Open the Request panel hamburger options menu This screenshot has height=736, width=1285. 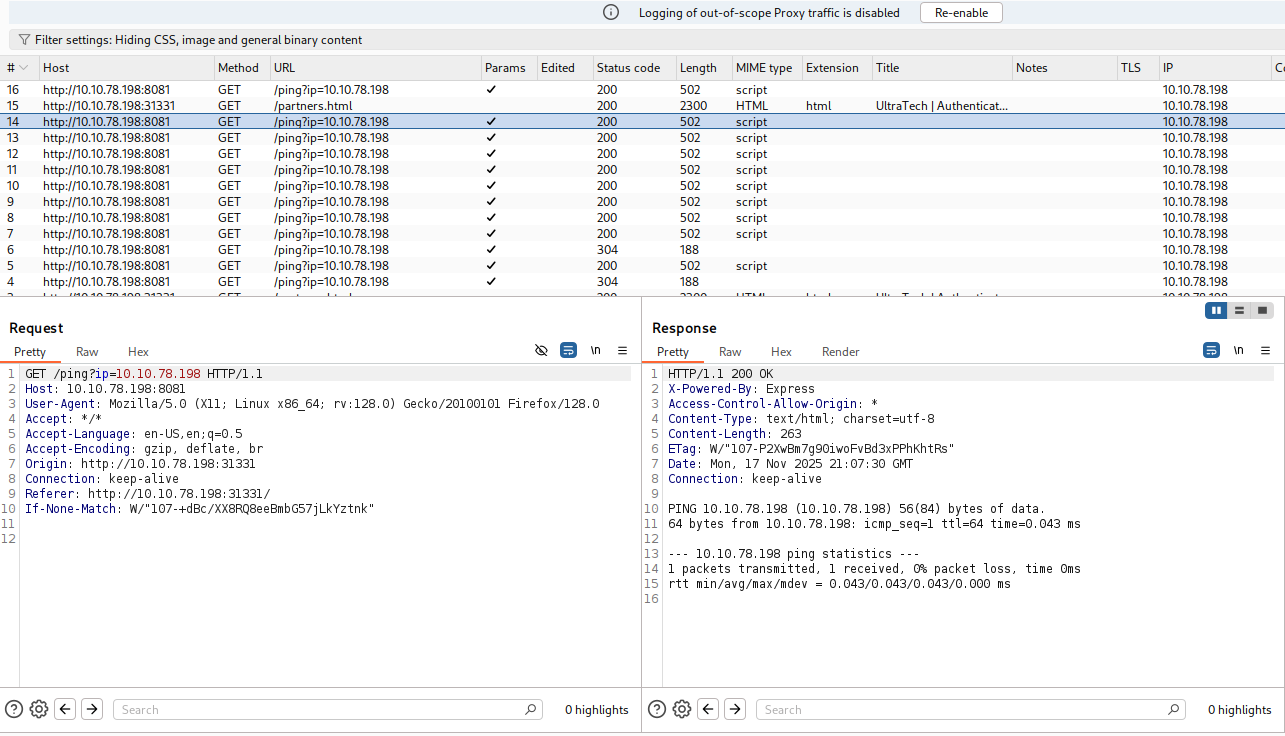(x=622, y=350)
